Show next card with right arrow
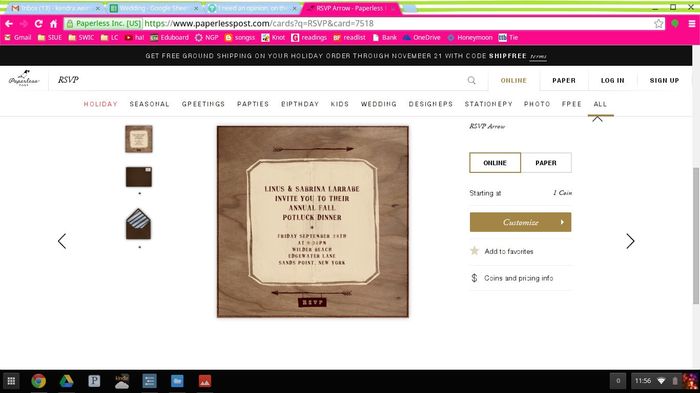 (x=630, y=241)
